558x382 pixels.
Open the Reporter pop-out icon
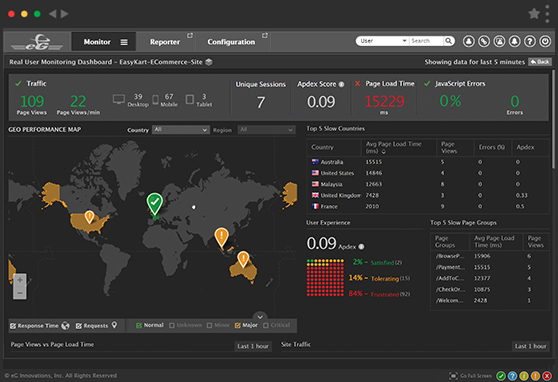pos(190,36)
